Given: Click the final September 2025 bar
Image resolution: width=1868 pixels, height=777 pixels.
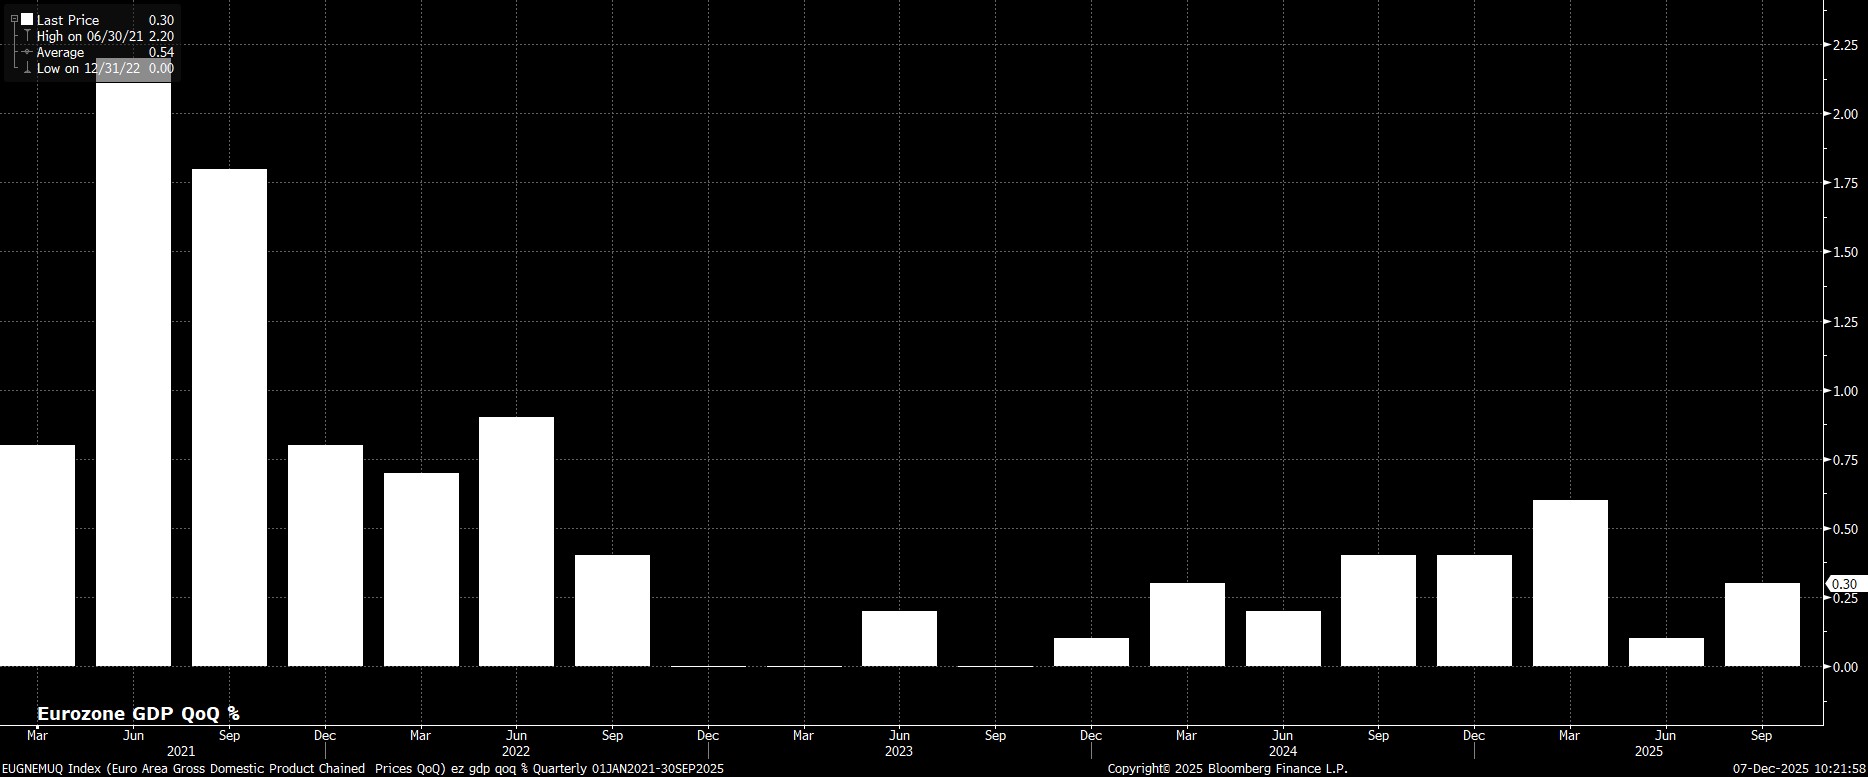Looking at the screenshot, I should pyautogui.click(x=1762, y=625).
